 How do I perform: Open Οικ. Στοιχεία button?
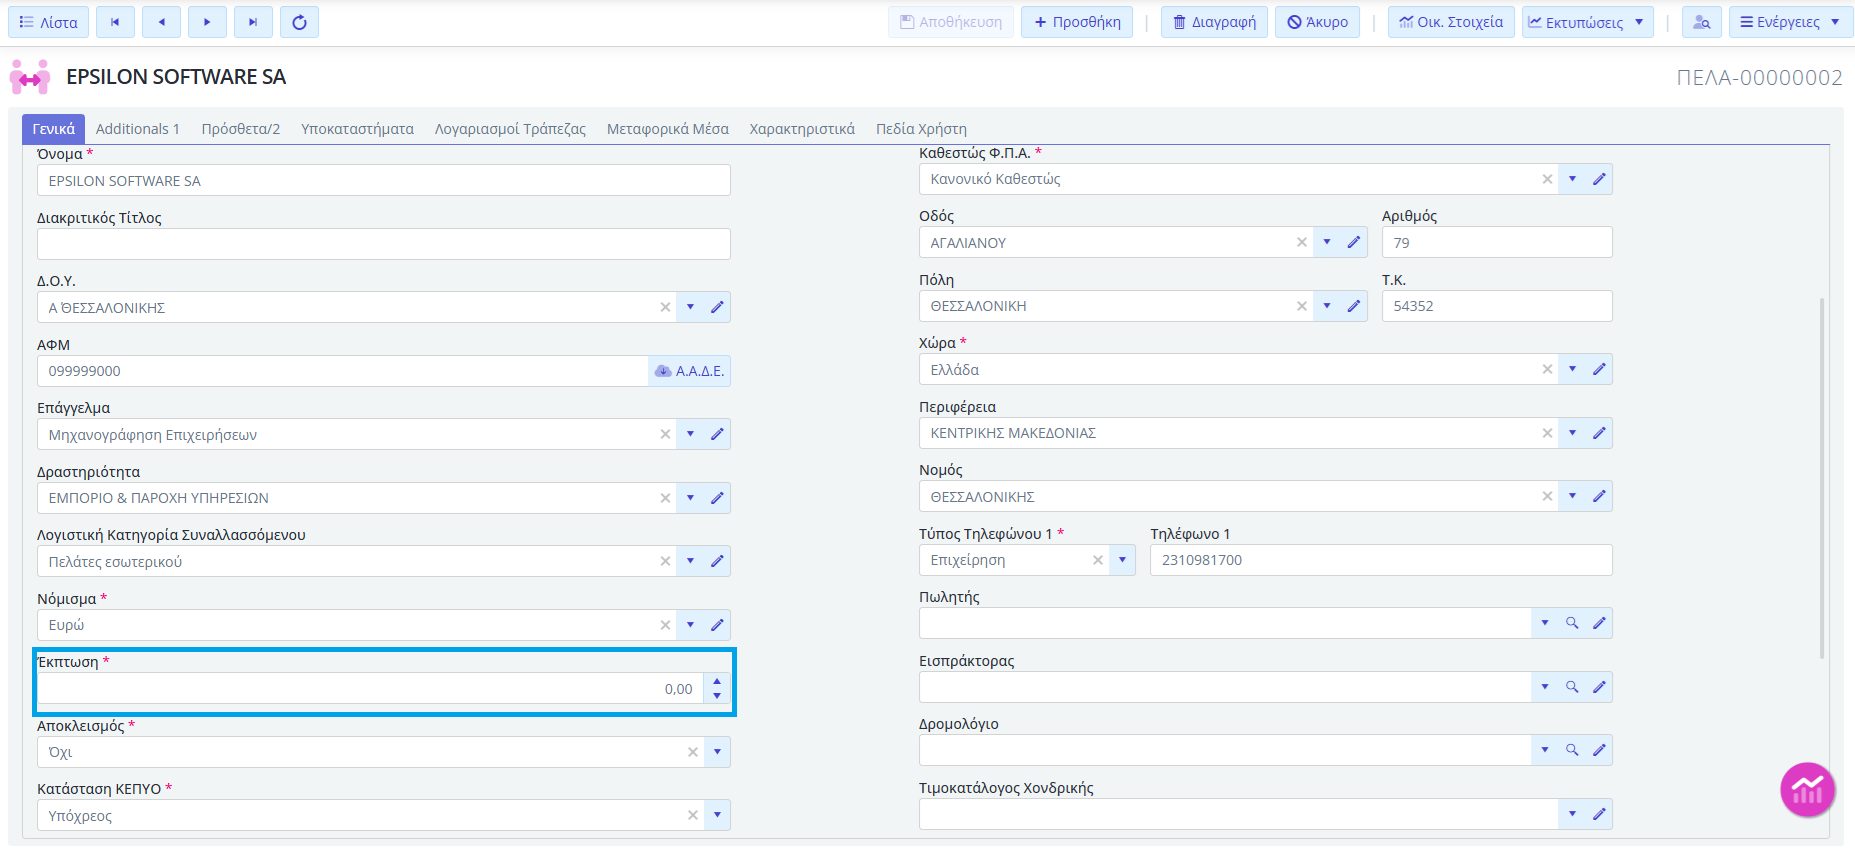(x=1451, y=22)
